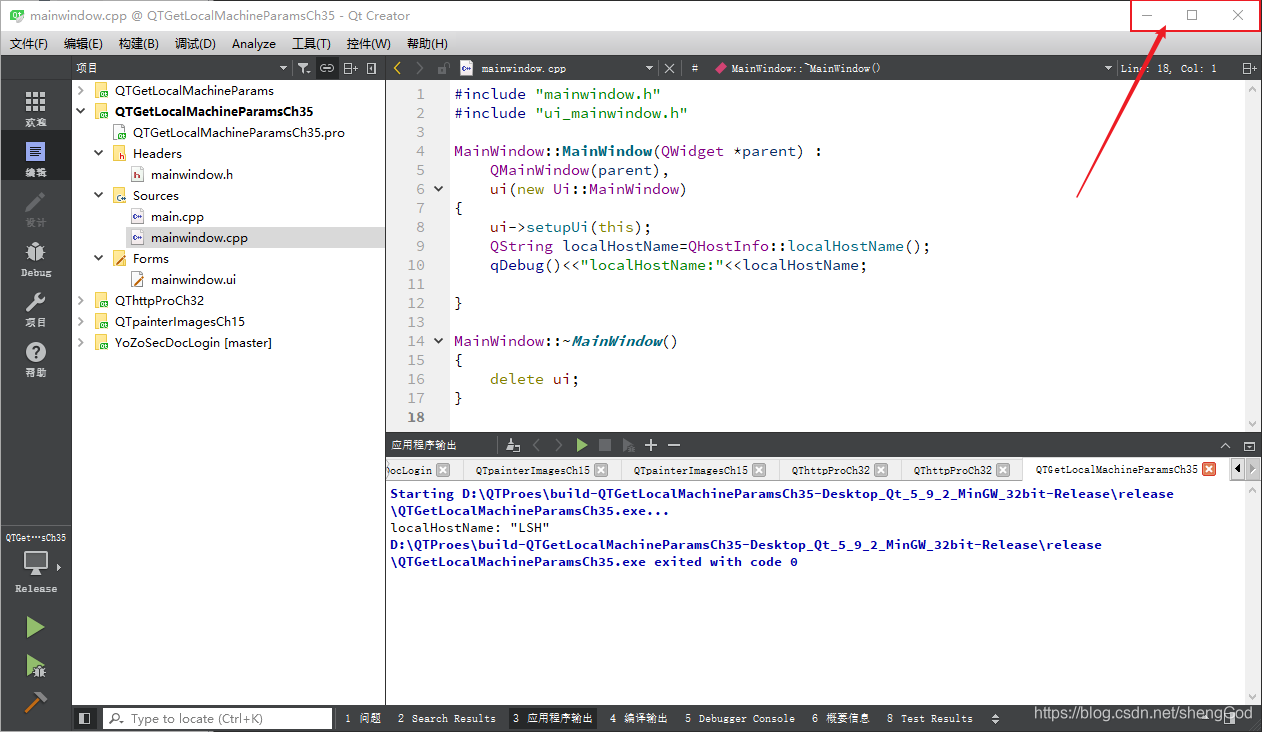
Task: Build project with the hammer icon
Action: click(36, 702)
